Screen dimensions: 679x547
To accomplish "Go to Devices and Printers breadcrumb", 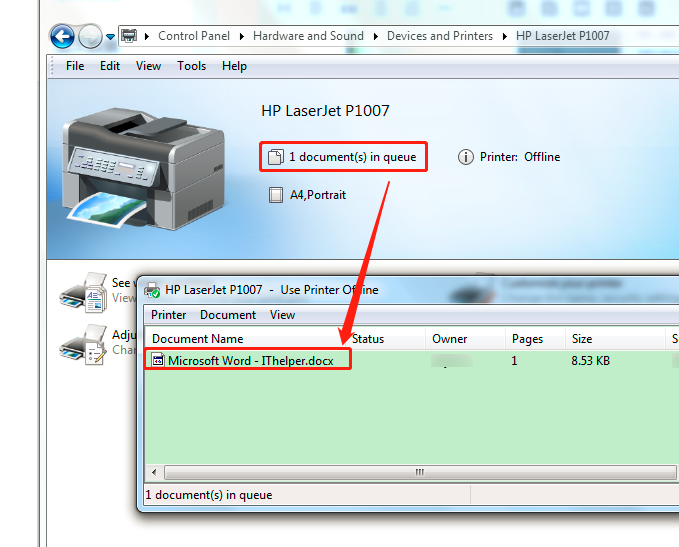I will click(x=440, y=36).
